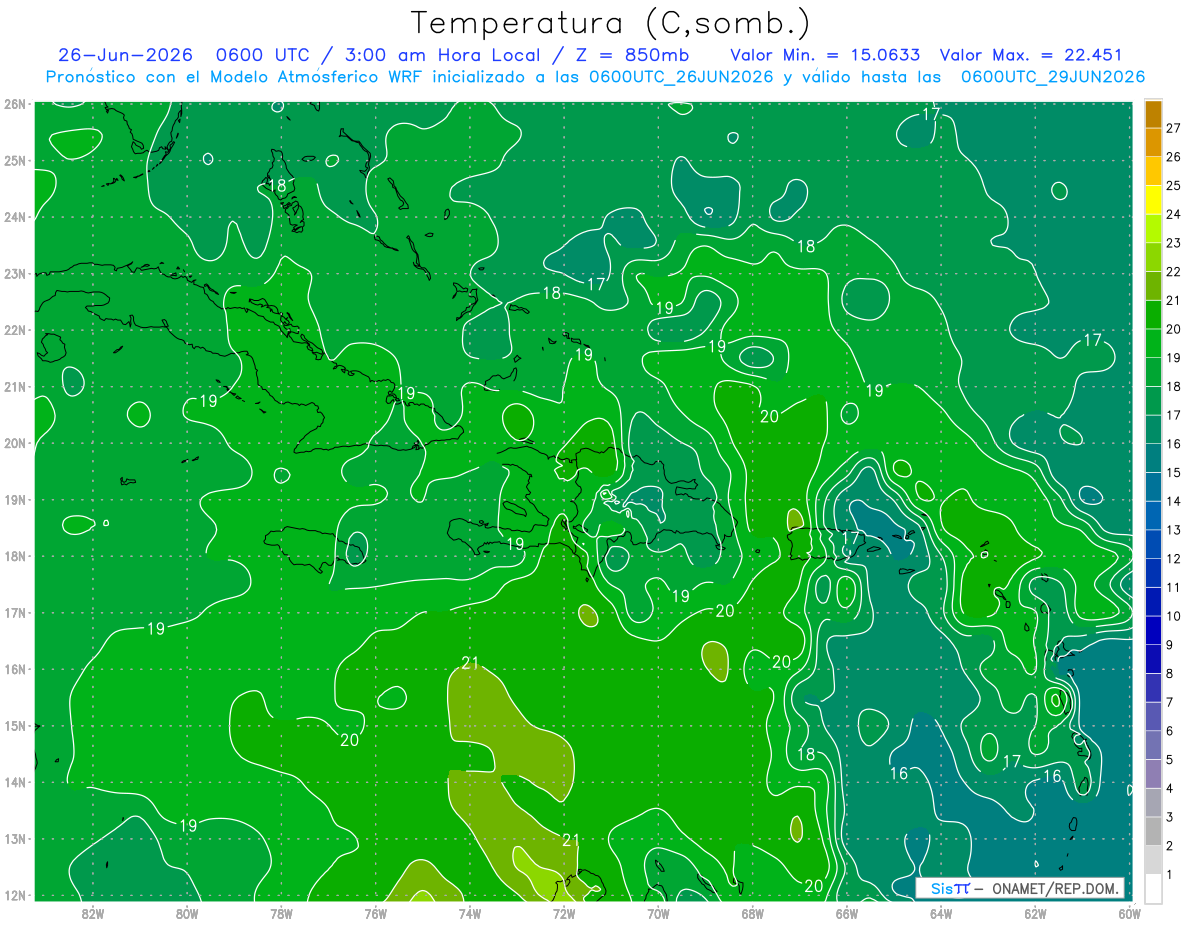
Task: Click the number 3 on the color scale
Action: pos(1170,817)
